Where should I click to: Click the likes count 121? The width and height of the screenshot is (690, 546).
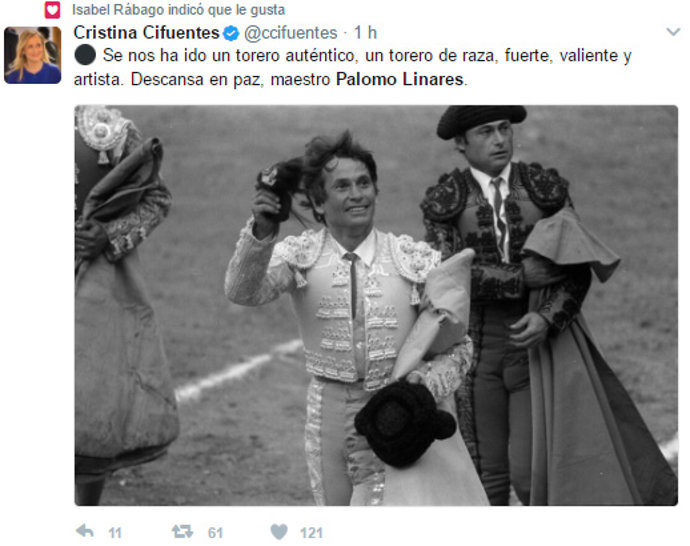pyautogui.click(x=312, y=533)
